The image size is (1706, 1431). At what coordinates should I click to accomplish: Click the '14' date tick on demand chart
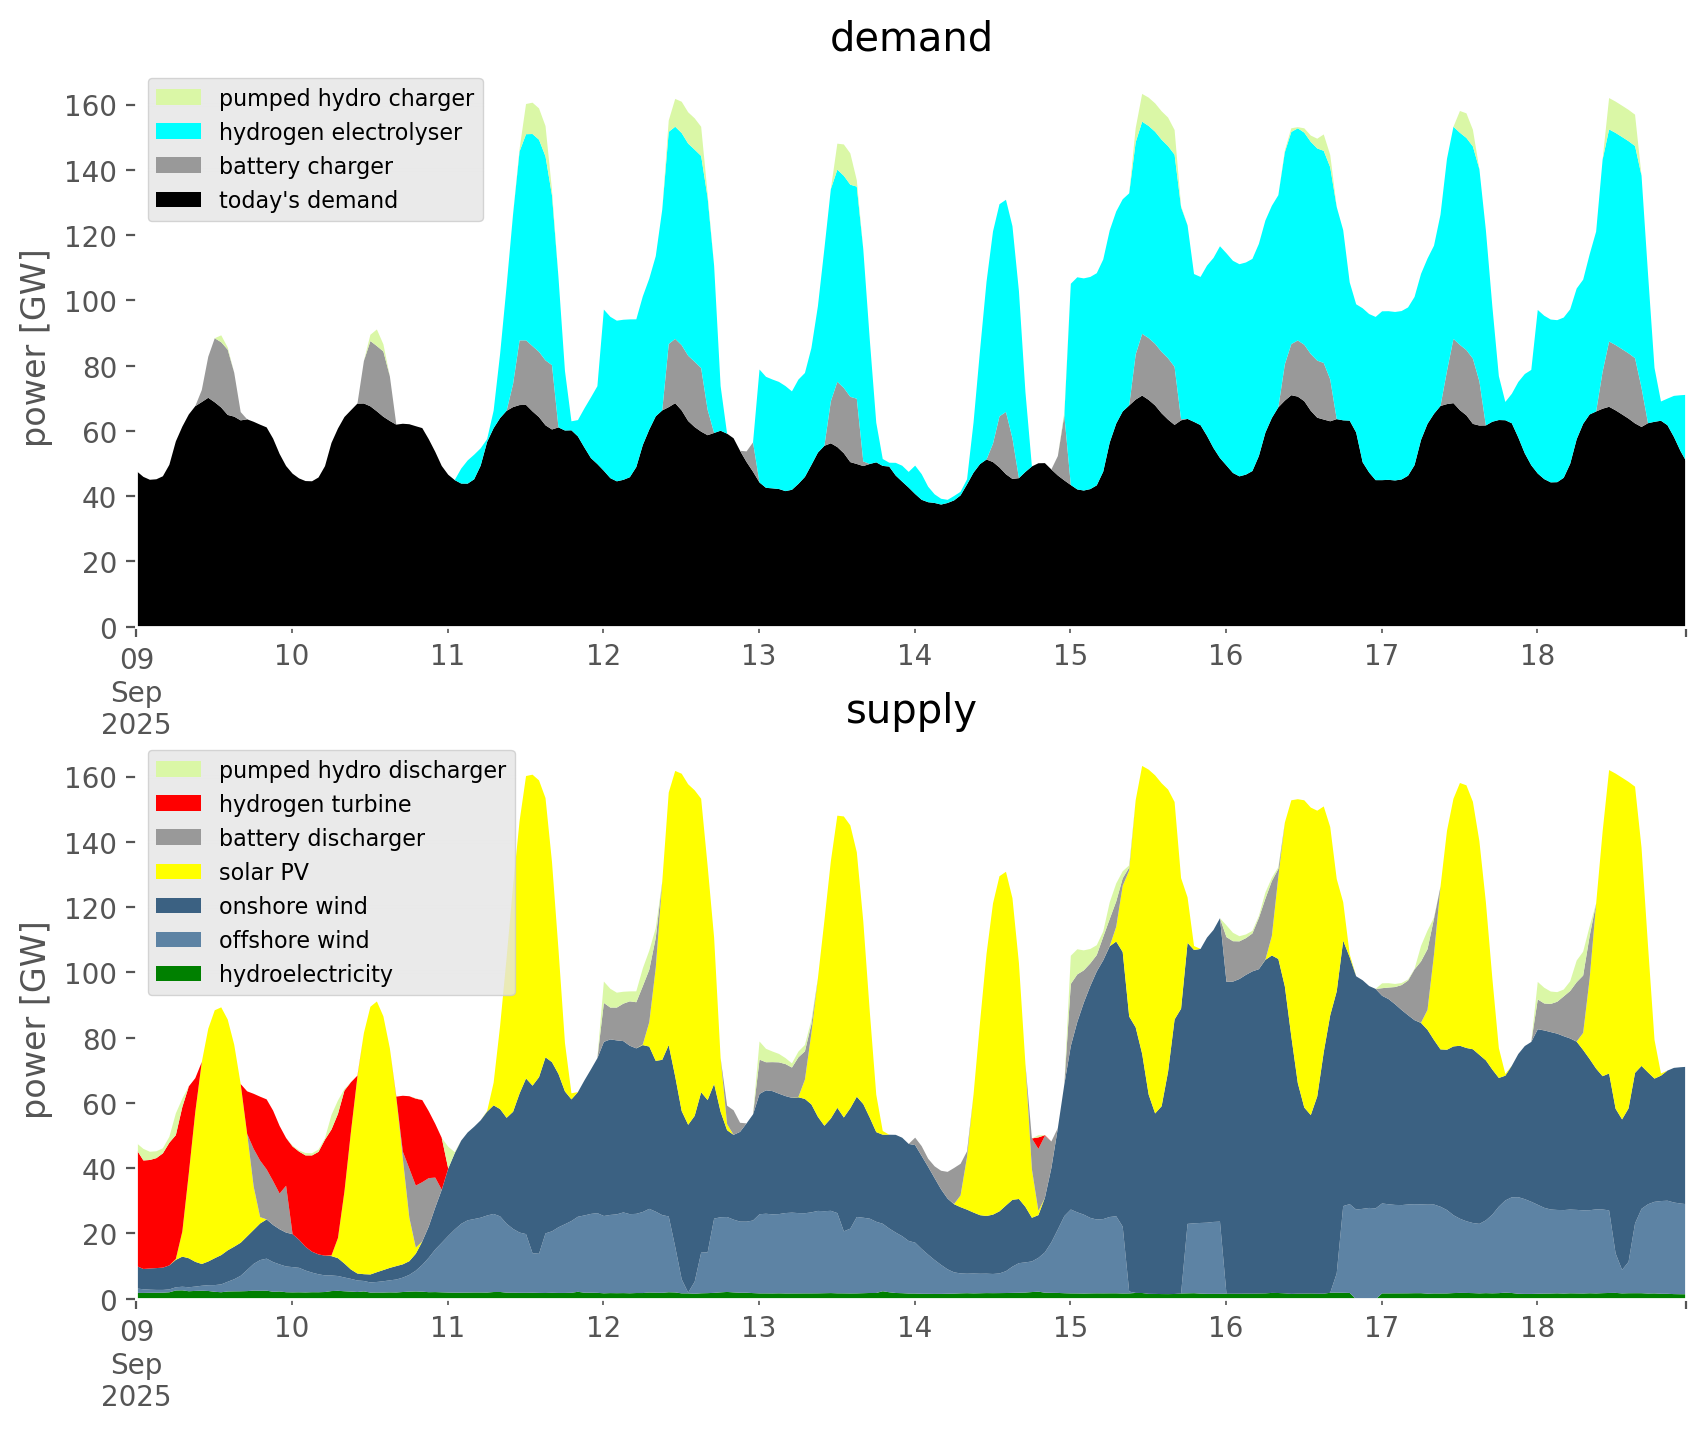pyautogui.click(x=914, y=656)
